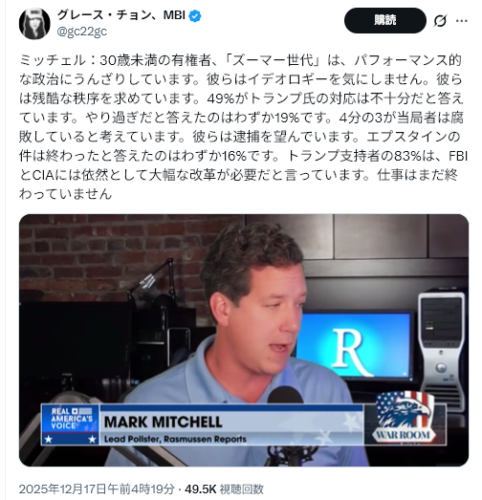Viewport: 482px width, 500px height.
Task: Click the Rasmussen R logo on monitor
Action: (353, 351)
